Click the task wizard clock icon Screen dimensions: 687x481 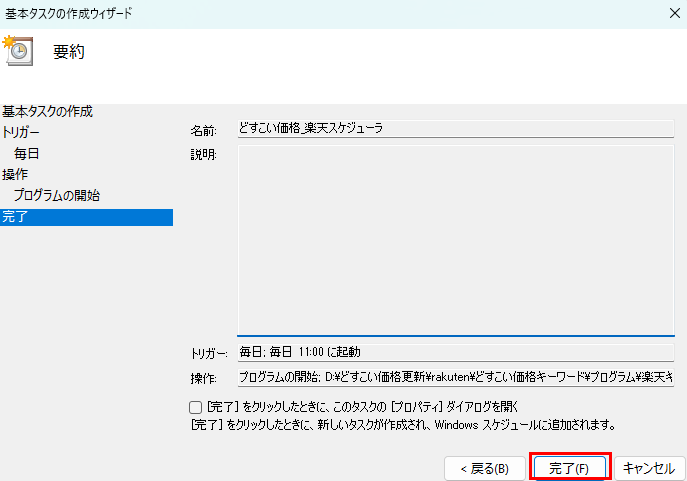[18, 51]
